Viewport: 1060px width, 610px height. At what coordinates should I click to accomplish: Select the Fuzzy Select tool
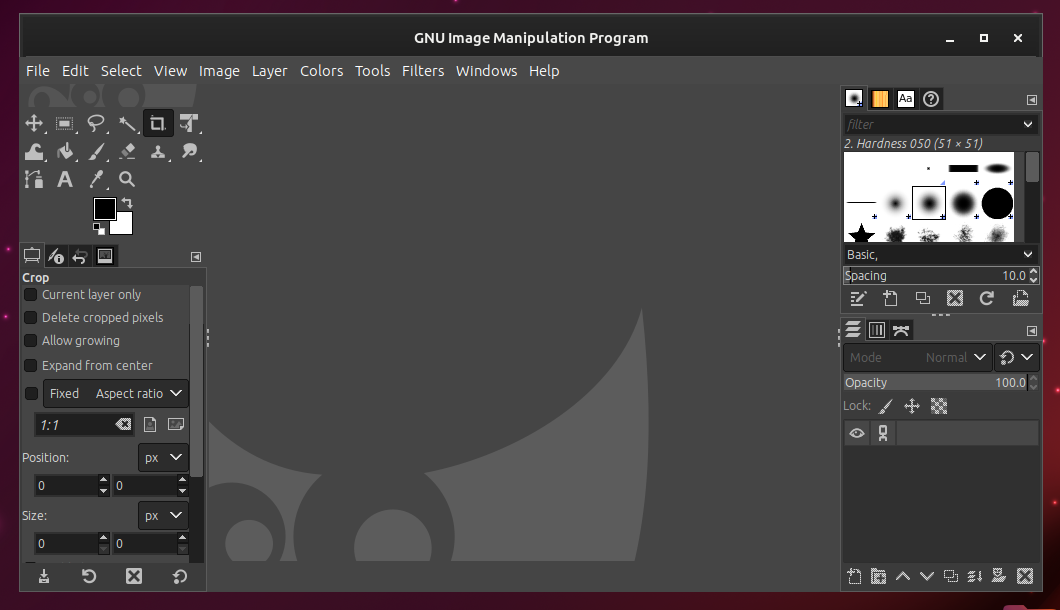pos(127,123)
